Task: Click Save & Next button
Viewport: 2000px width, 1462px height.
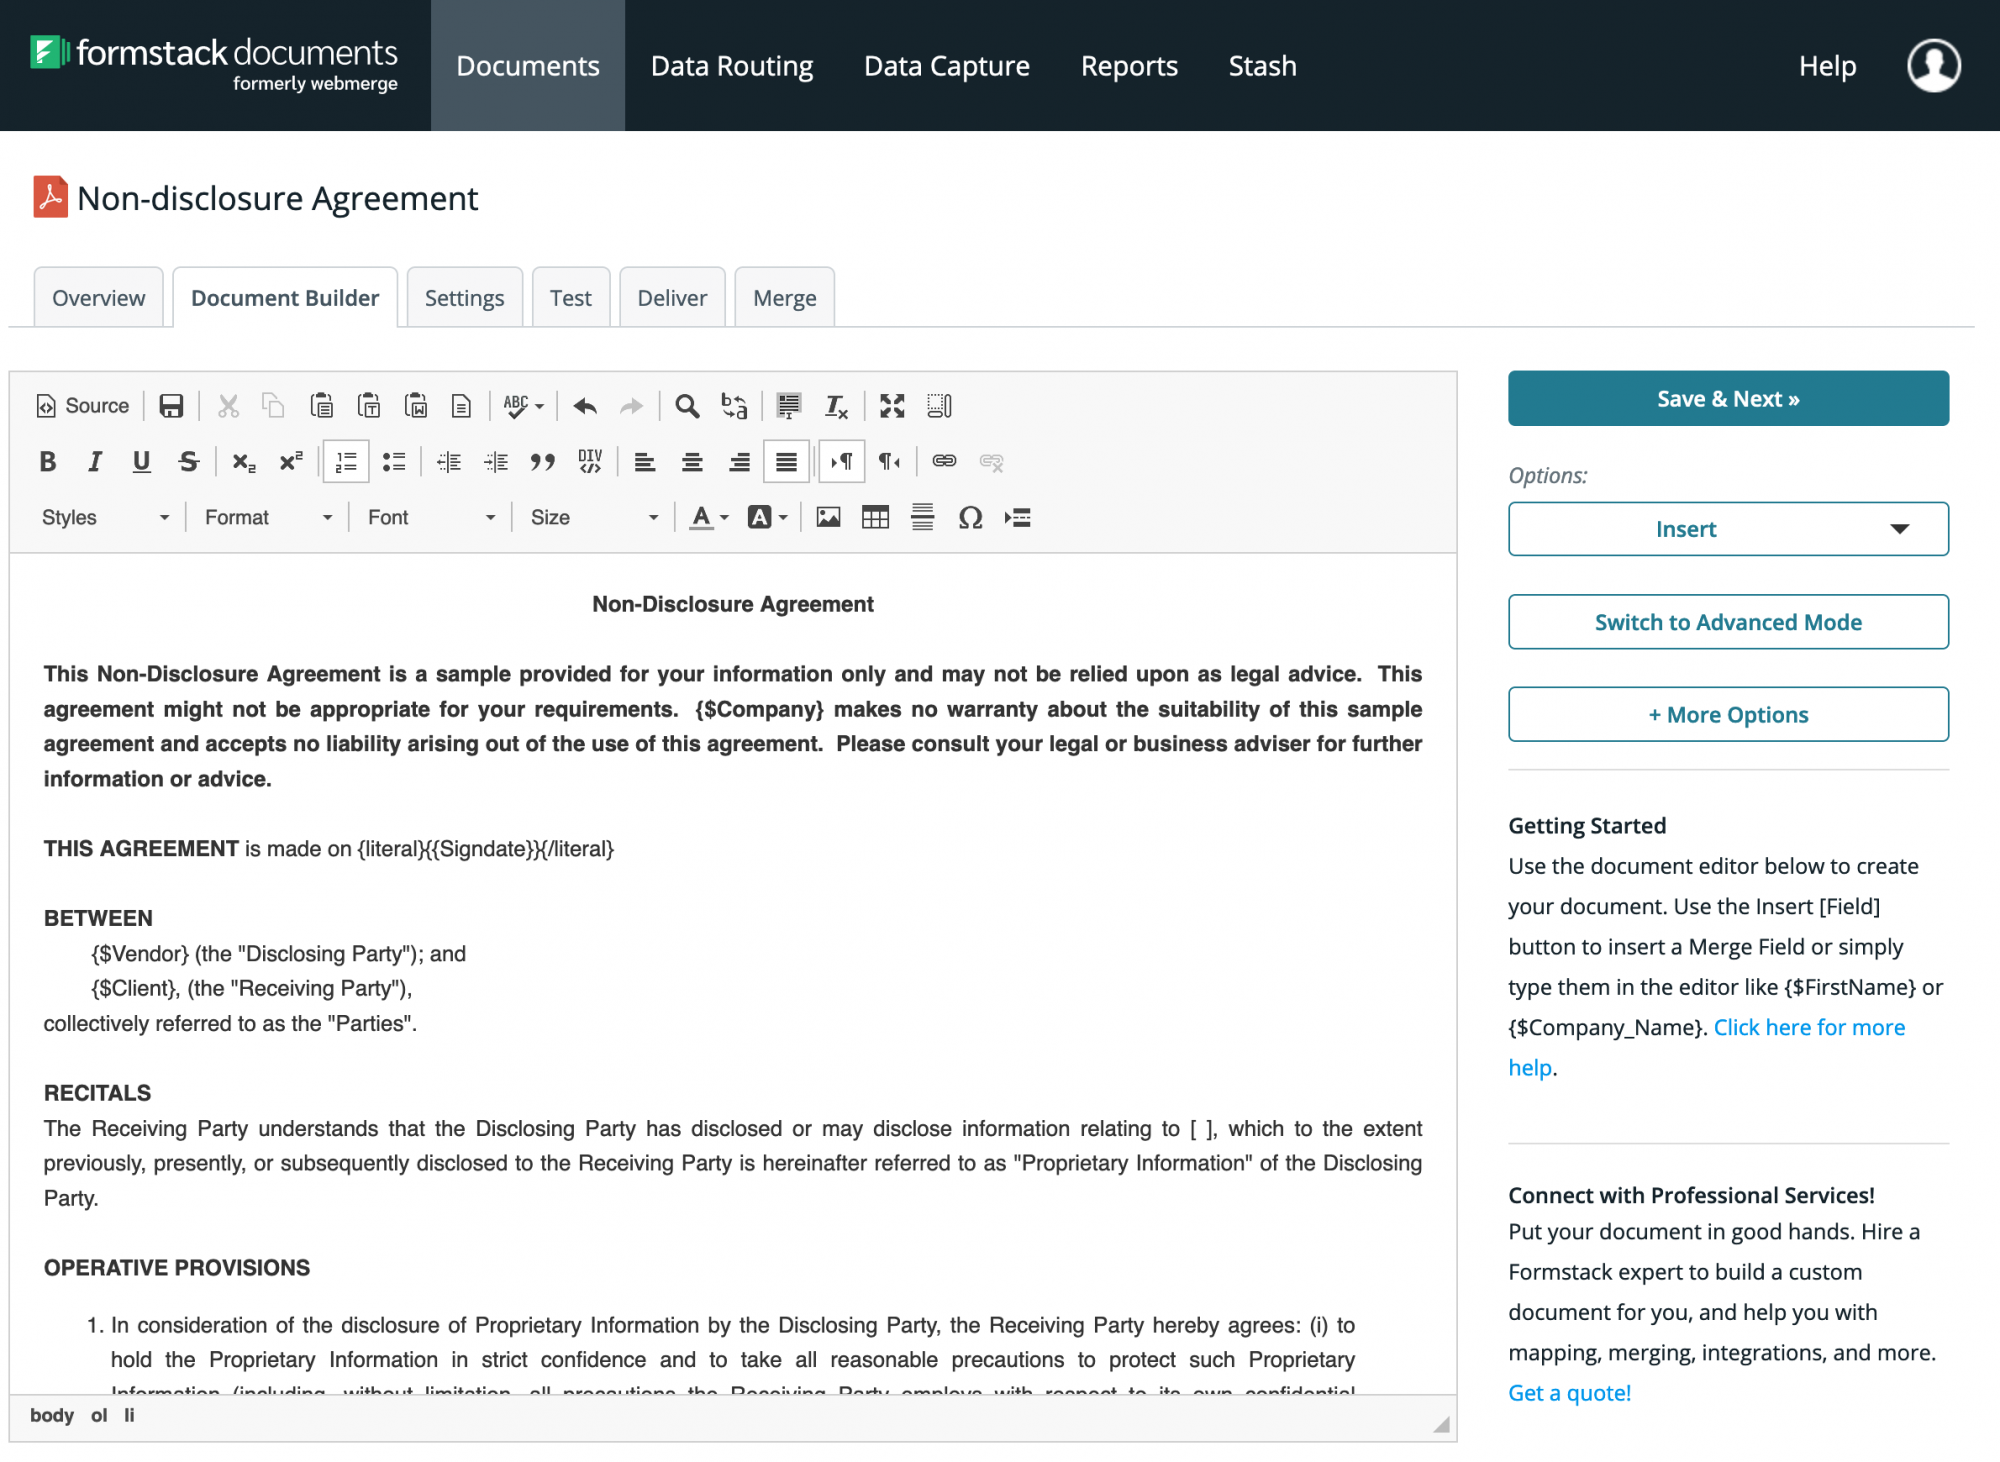Action: click(x=1727, y=399)
